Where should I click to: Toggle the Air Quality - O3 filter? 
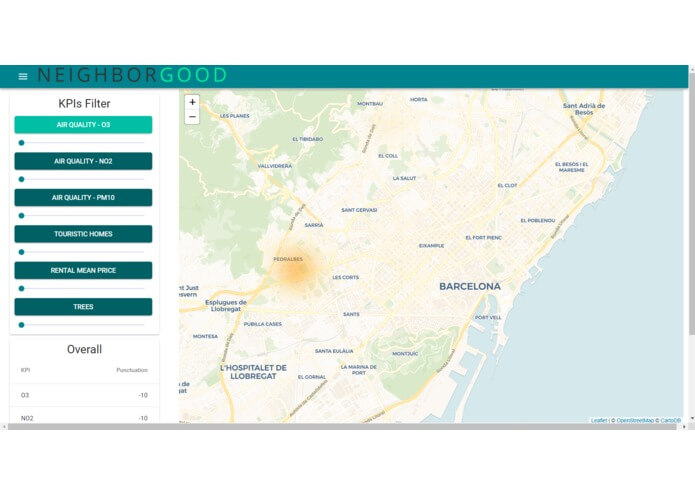point(83,125)
